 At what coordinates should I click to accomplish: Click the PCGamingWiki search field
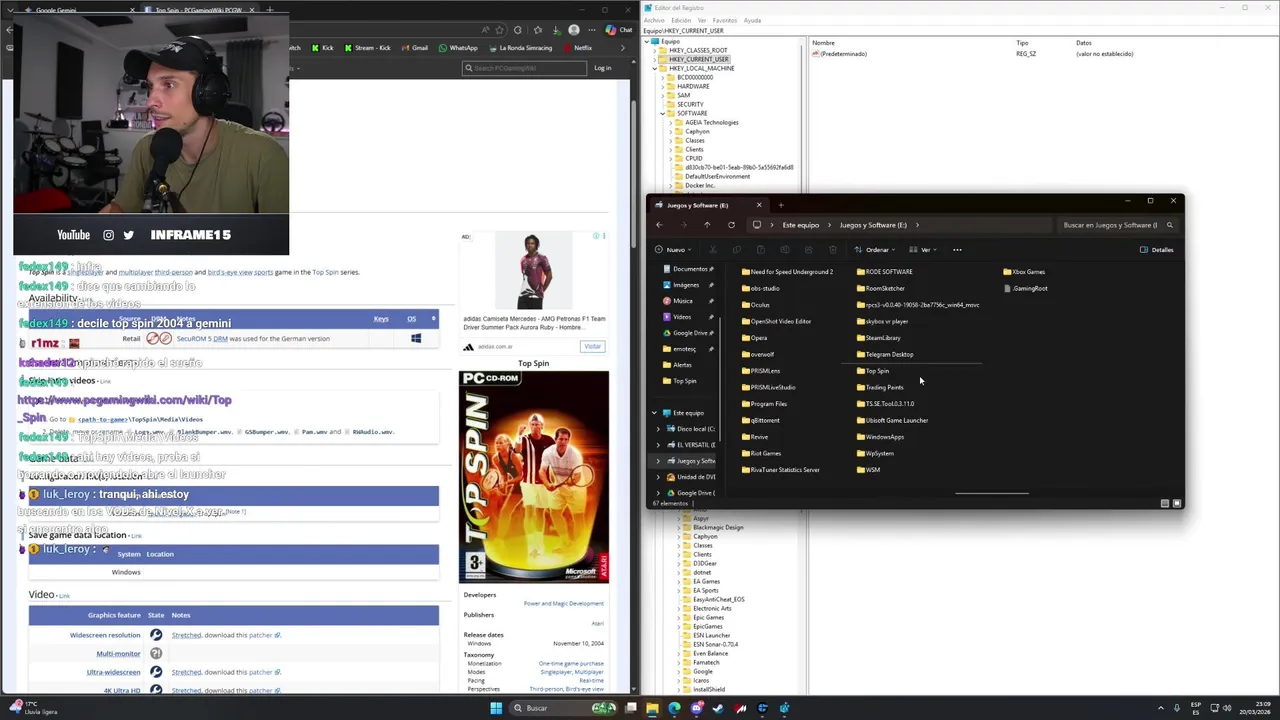click(x=524, y=68)
